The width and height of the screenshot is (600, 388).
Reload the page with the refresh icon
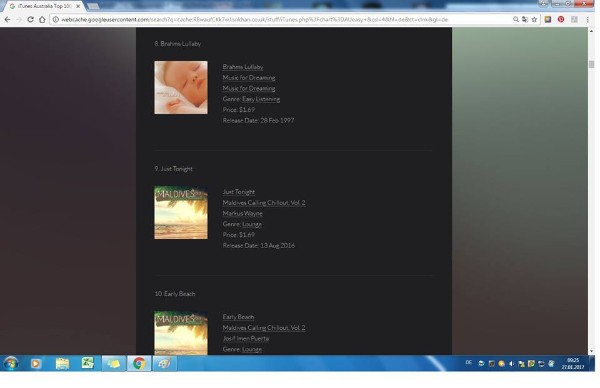(30, 20)
